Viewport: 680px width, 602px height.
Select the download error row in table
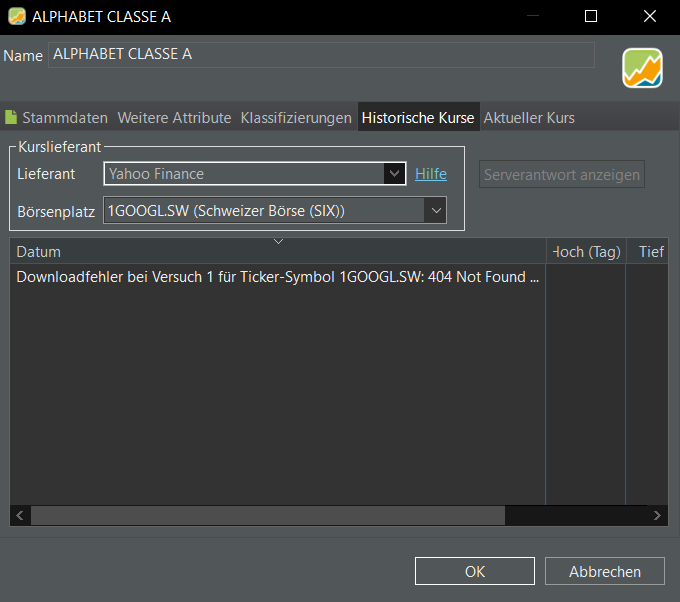coord(278,277)
